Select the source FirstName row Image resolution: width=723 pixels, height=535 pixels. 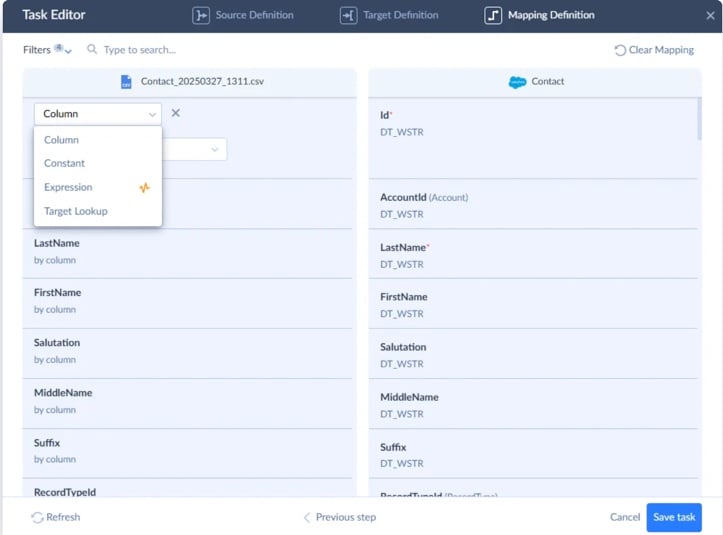(x=187, y=303)
